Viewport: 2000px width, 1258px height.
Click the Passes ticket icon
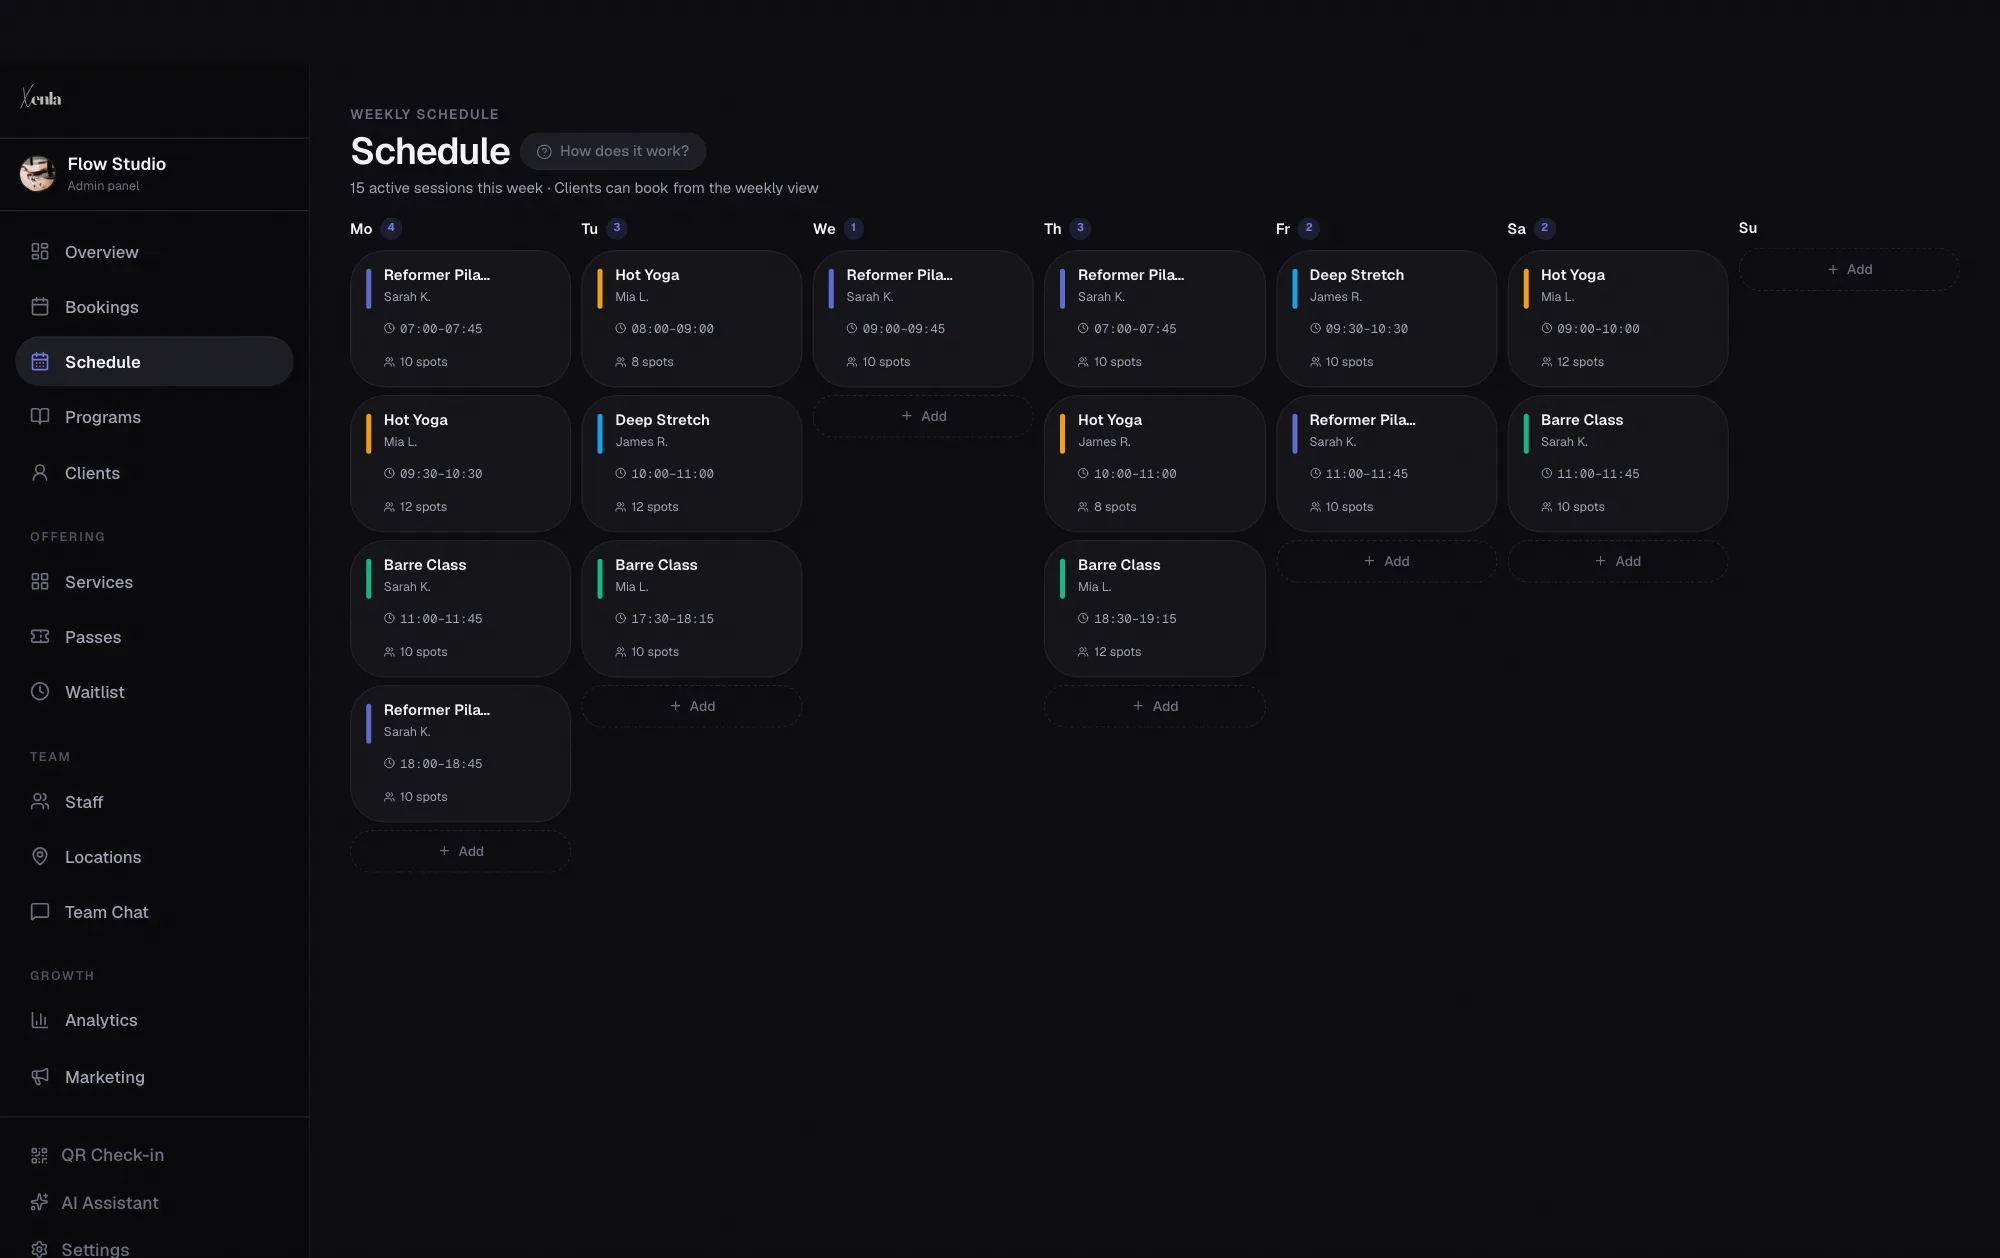pyautogui.click(x=40, y=637)
